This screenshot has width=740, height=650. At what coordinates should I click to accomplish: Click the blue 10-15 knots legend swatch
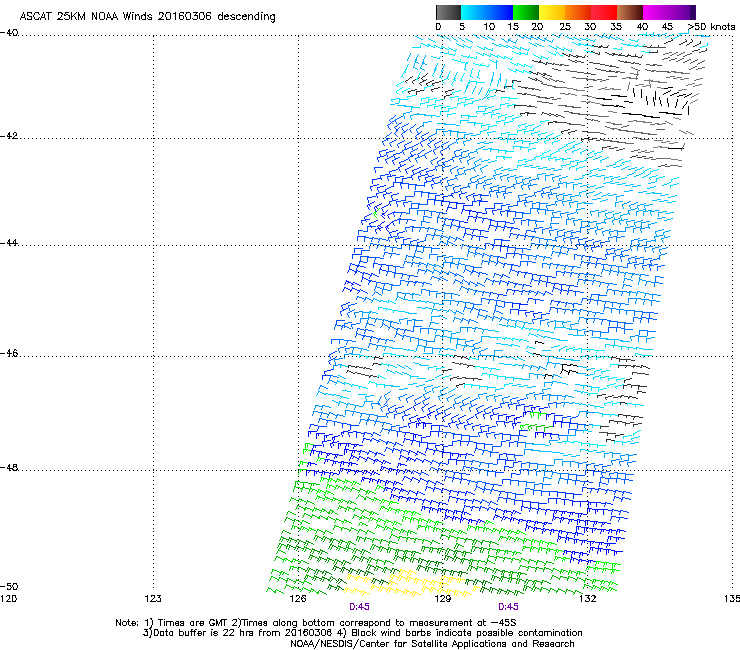click(x=500, y=12)
